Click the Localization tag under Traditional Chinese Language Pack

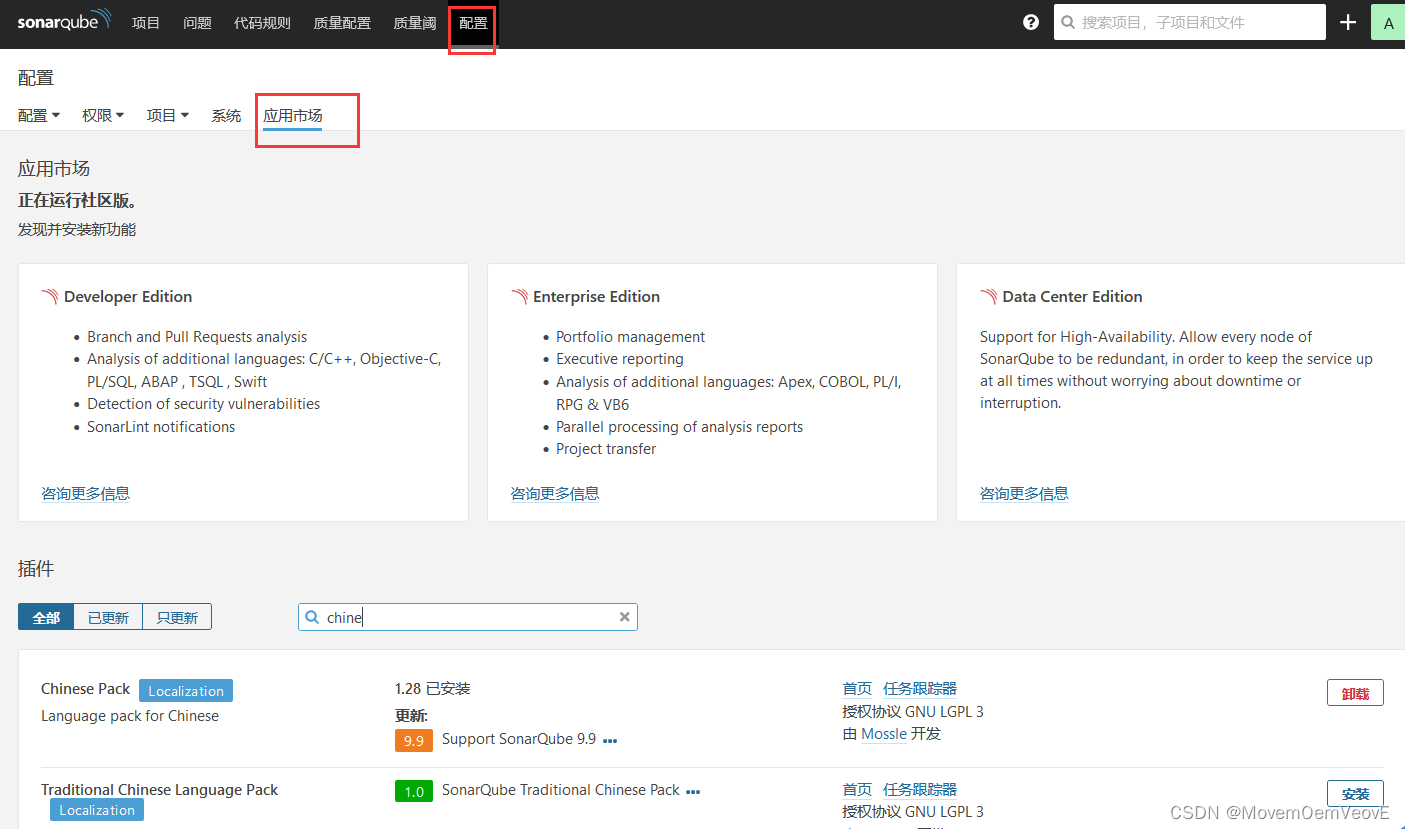click(x=97, y=810)
